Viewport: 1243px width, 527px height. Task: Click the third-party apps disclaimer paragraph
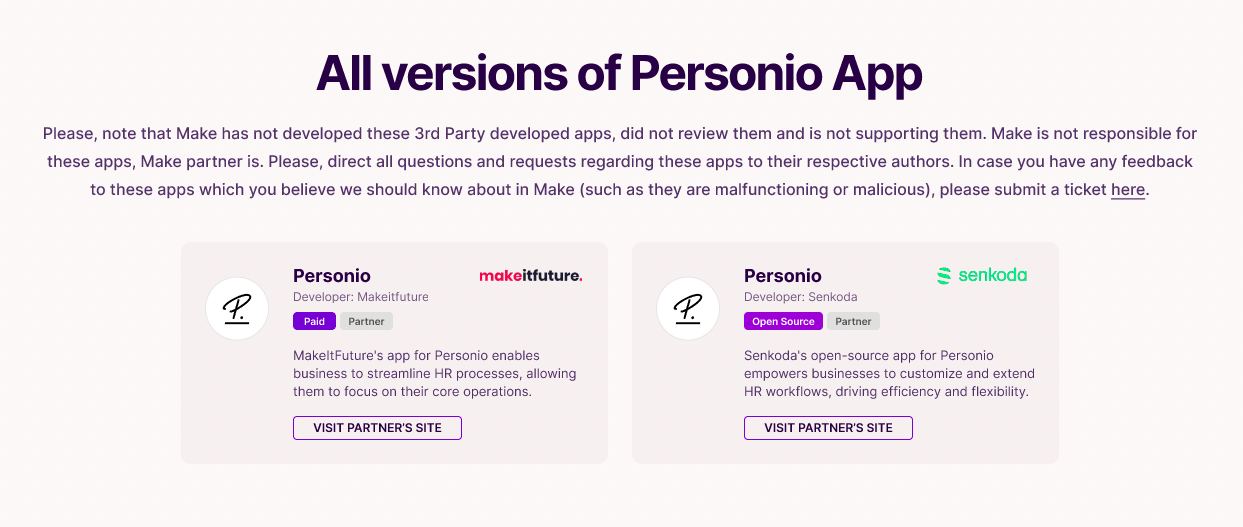click(620, 161)
